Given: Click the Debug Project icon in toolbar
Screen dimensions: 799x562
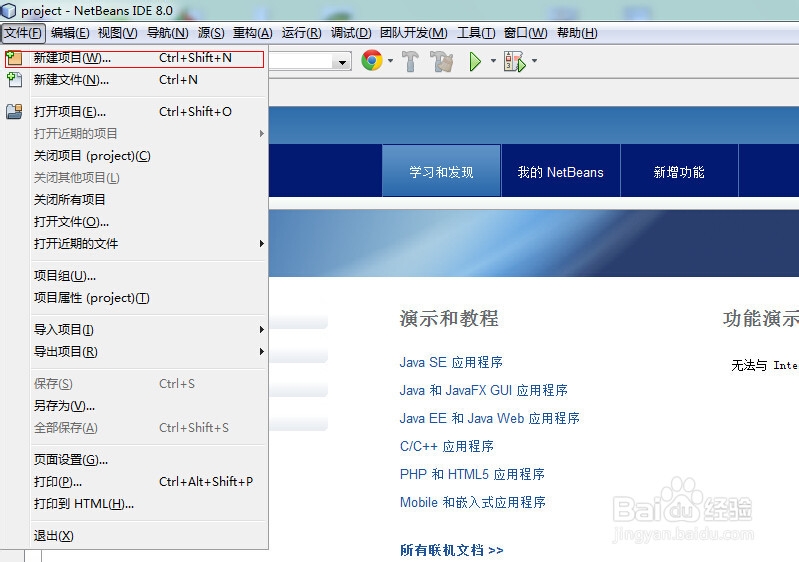Looking at the screenshot, I should pyautogui.click(x=515, y=61).
